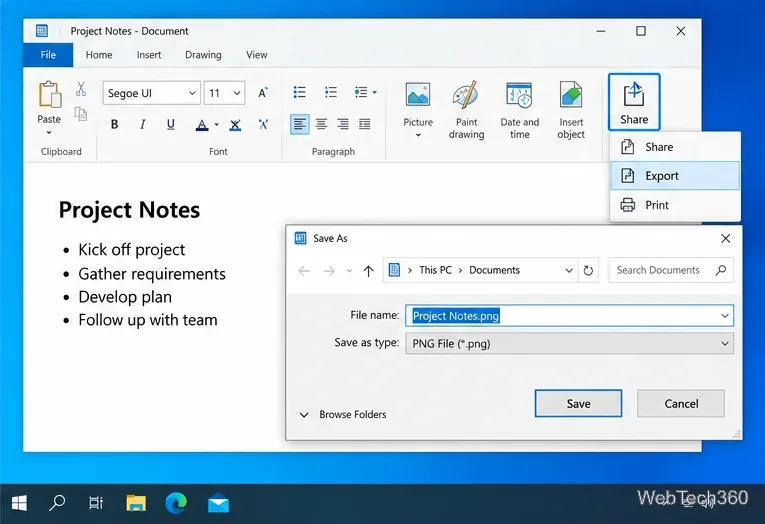
Task: Switch to the Home tab
Action: pyautogui.click(x=99, y=55)
